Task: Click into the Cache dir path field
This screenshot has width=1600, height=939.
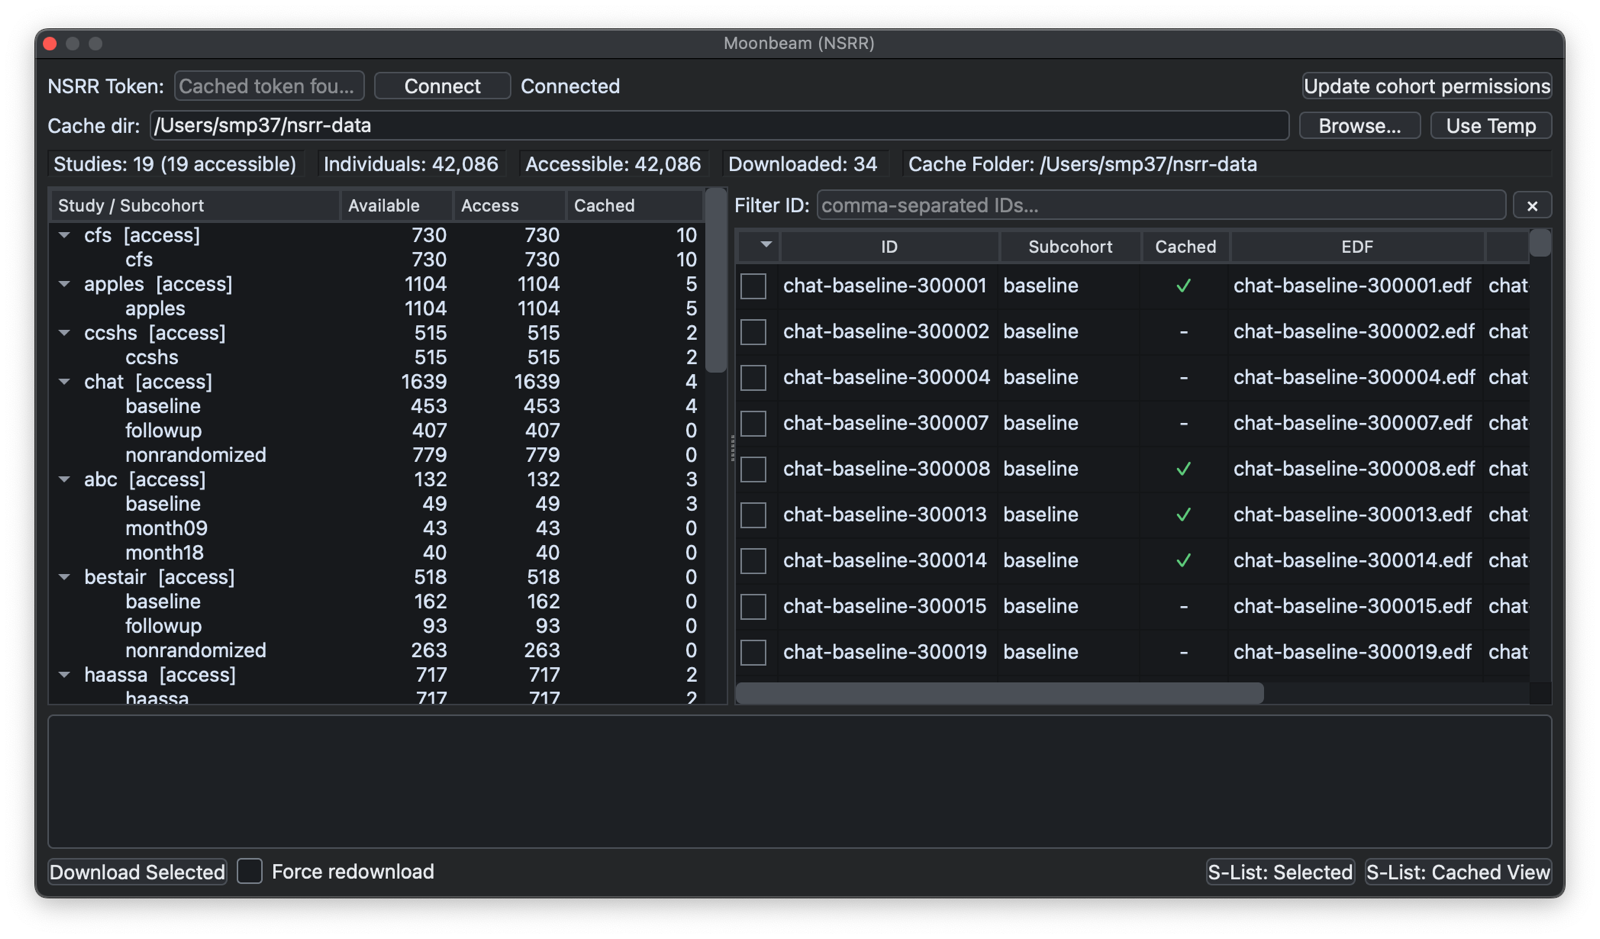Action: point(719,126)
